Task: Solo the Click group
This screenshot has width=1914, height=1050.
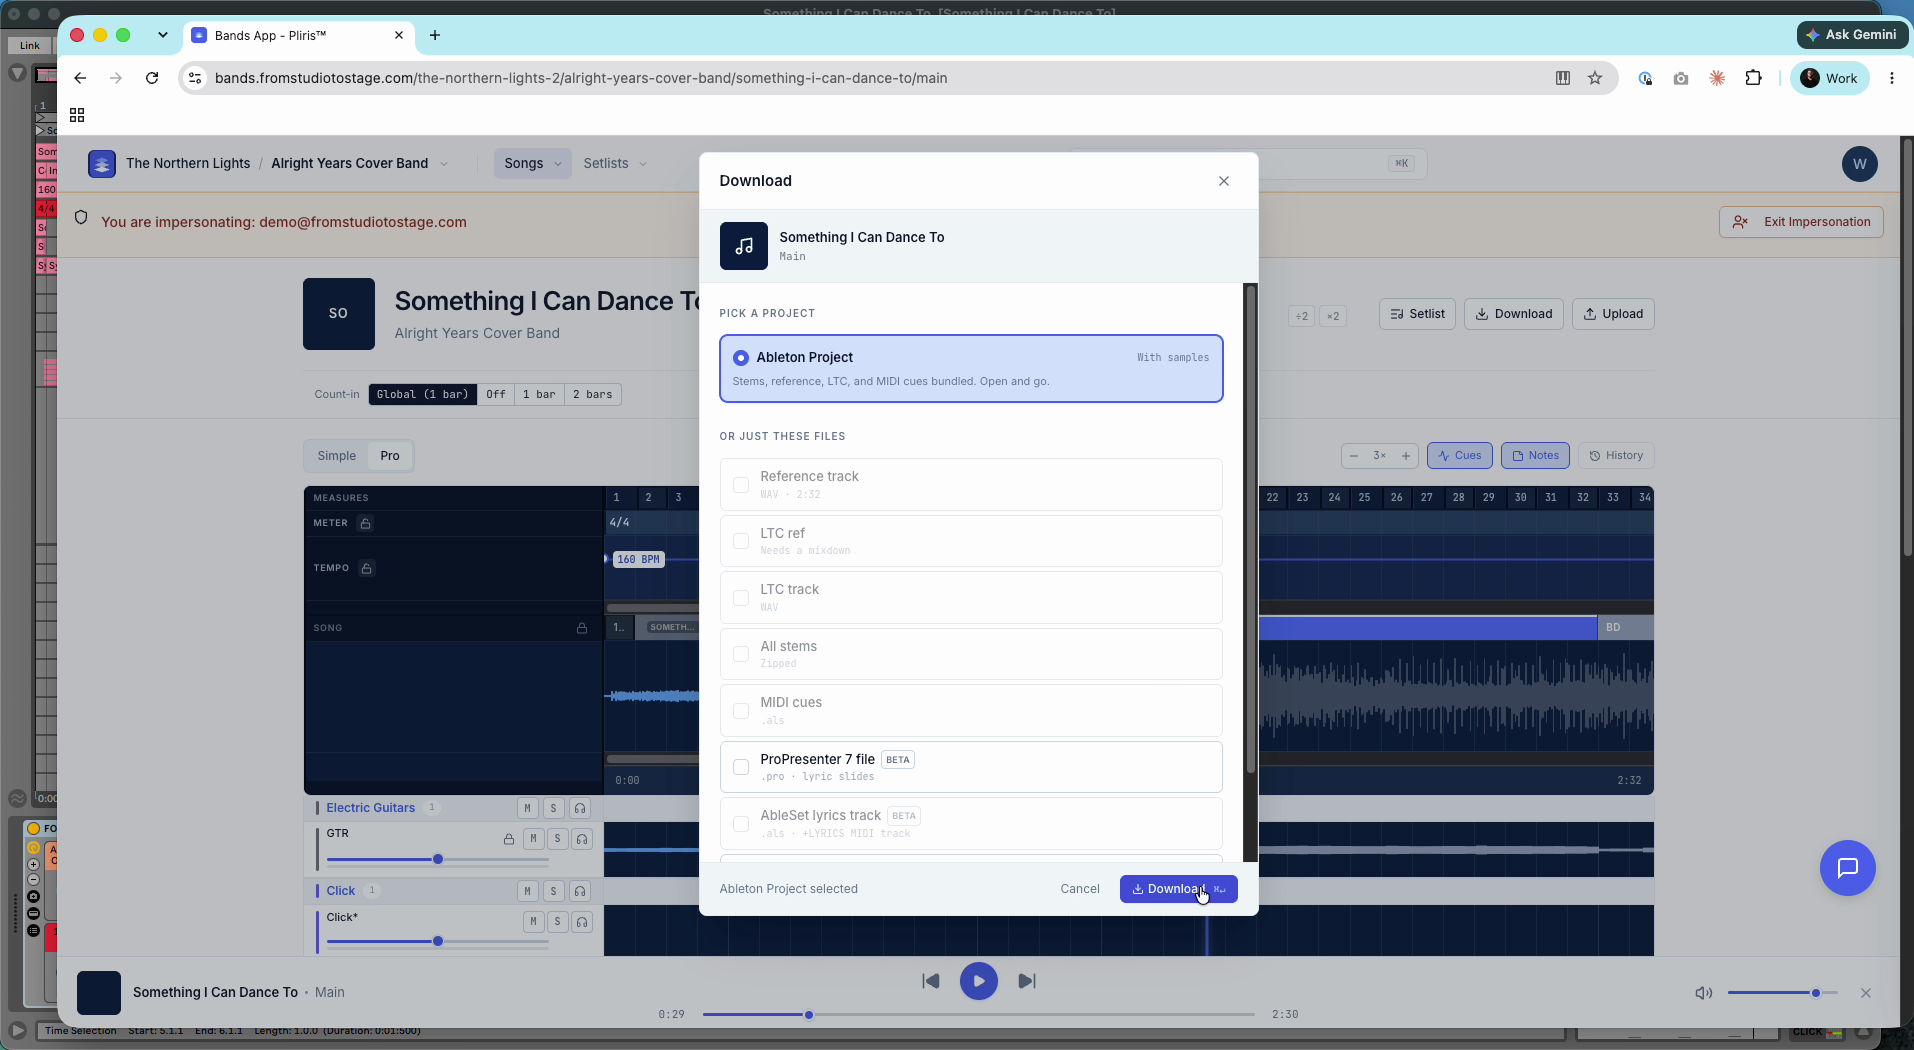Action: (x=554, y=891)
